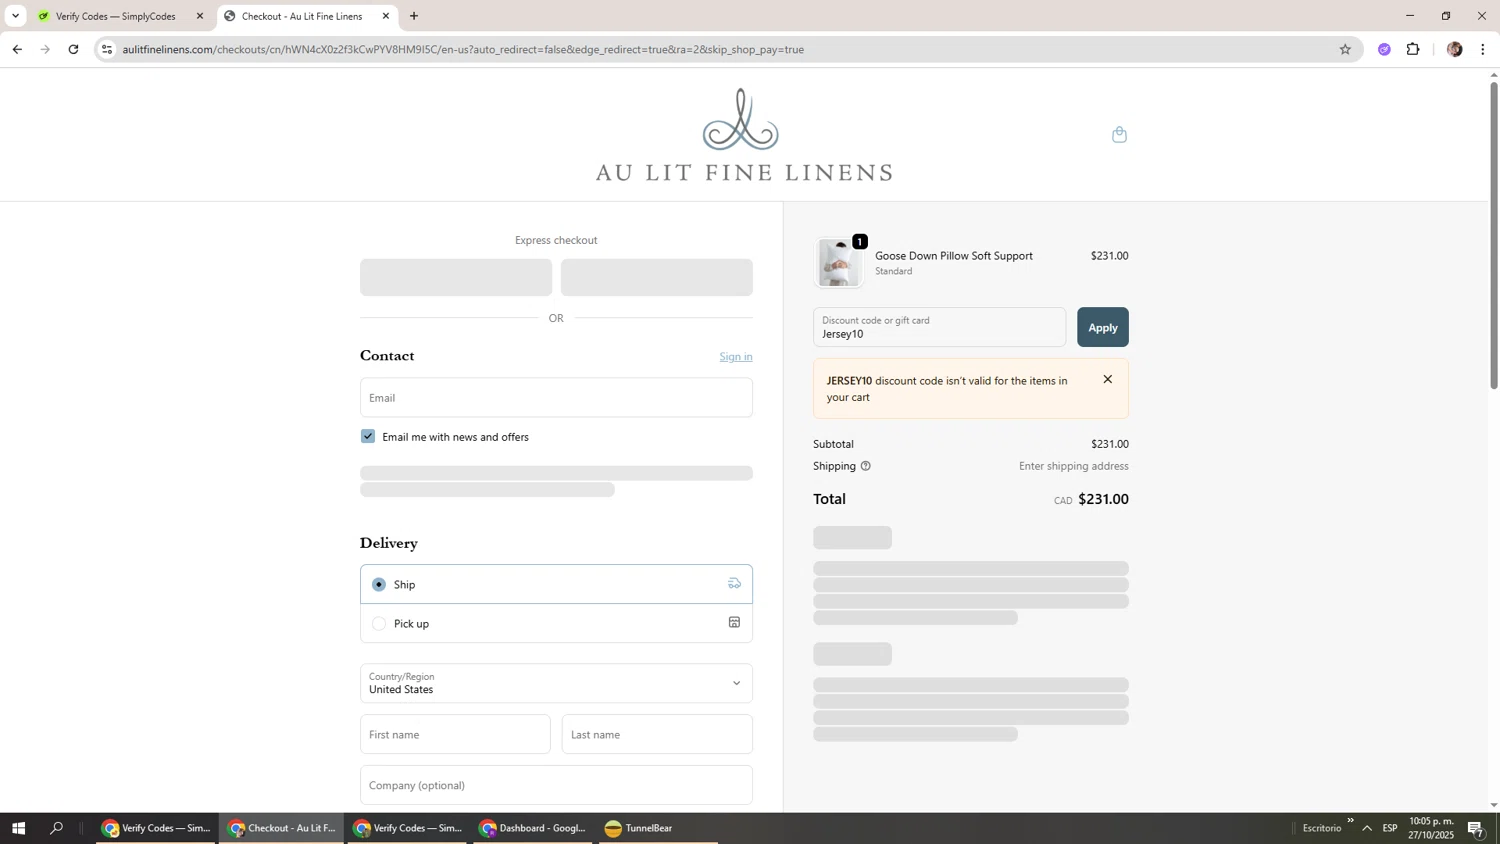Click the Goose Down Pillow Soft Support text
This screenshot has width=1500, height=844.
(x=953, y=256)
